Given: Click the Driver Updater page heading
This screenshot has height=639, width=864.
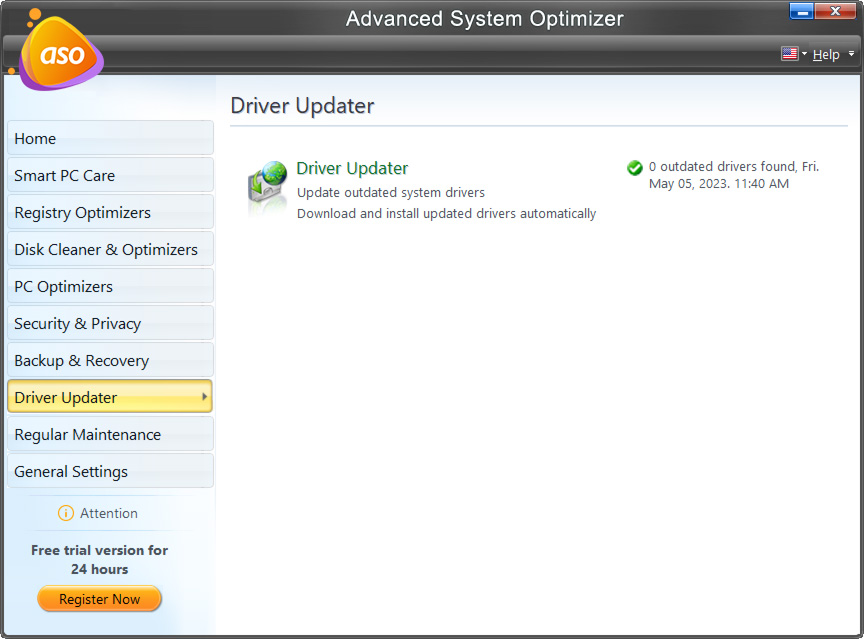Looking at the screenshot, I should [302, 105].
